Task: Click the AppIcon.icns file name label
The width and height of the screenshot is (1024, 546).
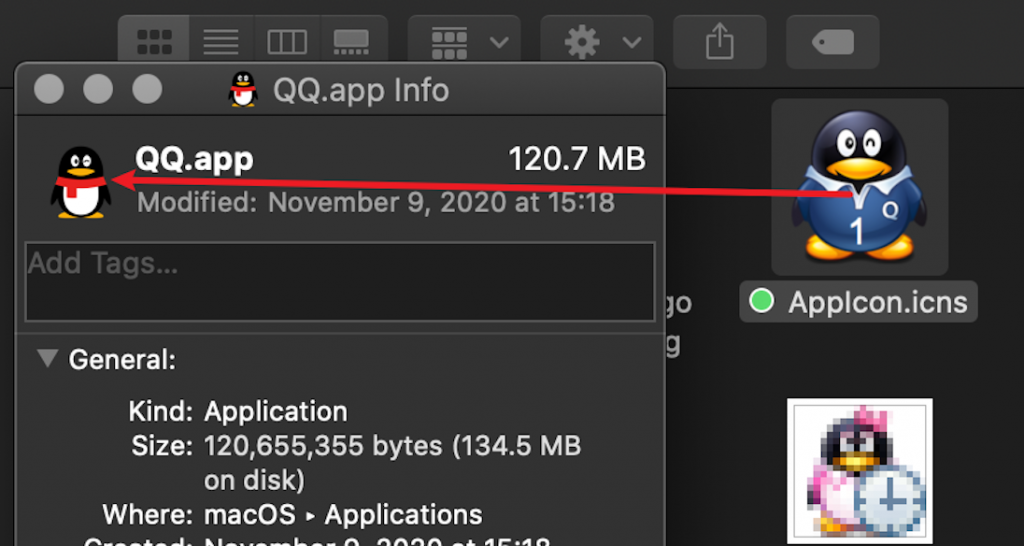Action: coord(877,302)
